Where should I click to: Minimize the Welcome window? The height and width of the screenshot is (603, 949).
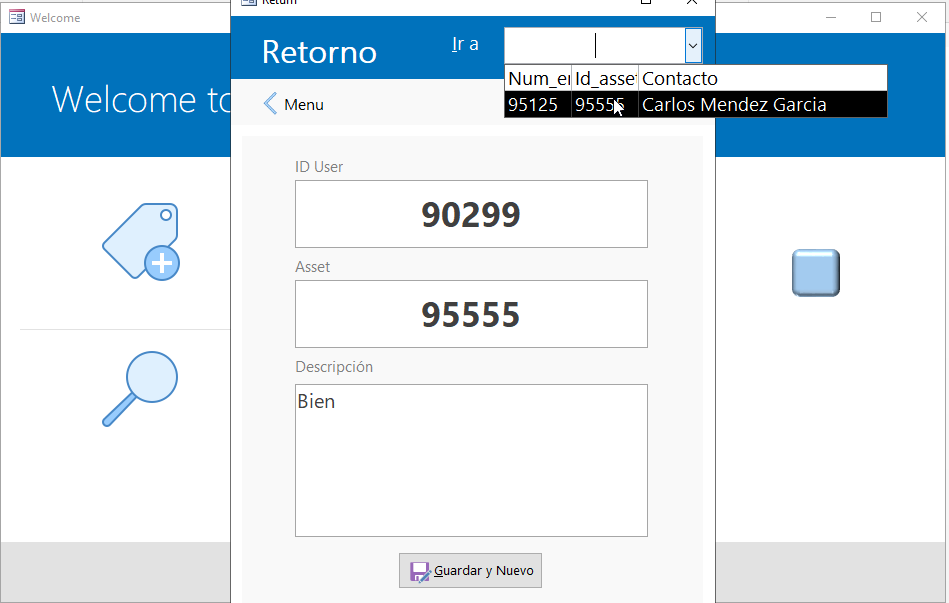click(831, 17)
